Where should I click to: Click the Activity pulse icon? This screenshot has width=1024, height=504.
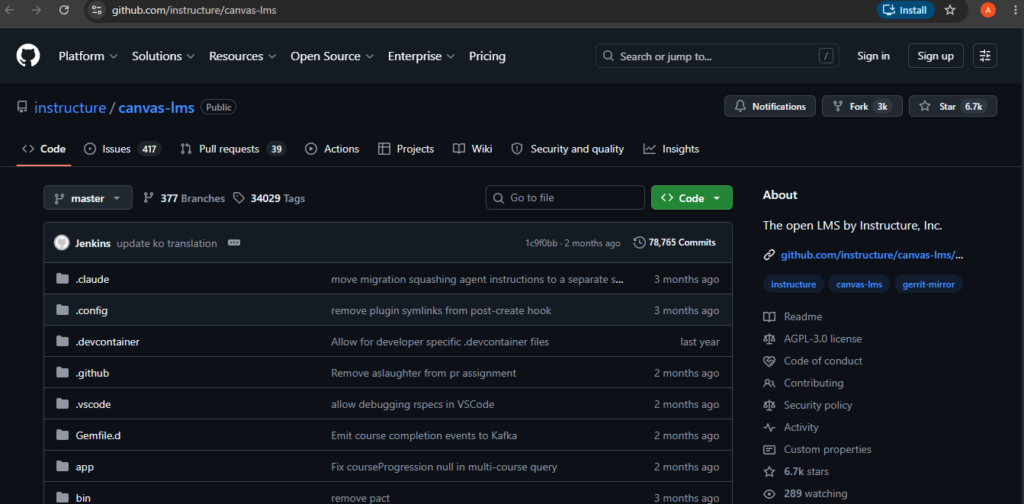coord(769,428)
